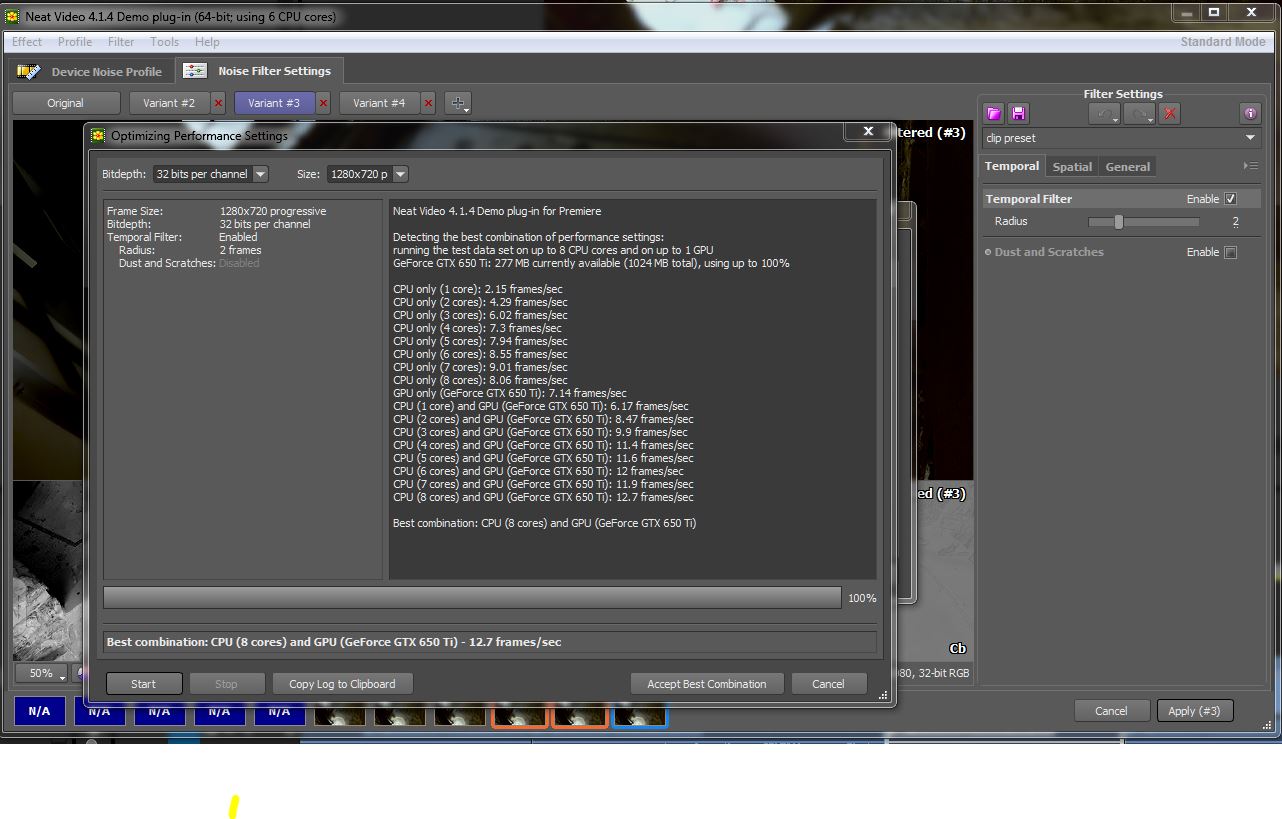Remove Variant #4 with its red X
The width and height of the screenshot is (1282, 819).
click(x=428, y=103)
